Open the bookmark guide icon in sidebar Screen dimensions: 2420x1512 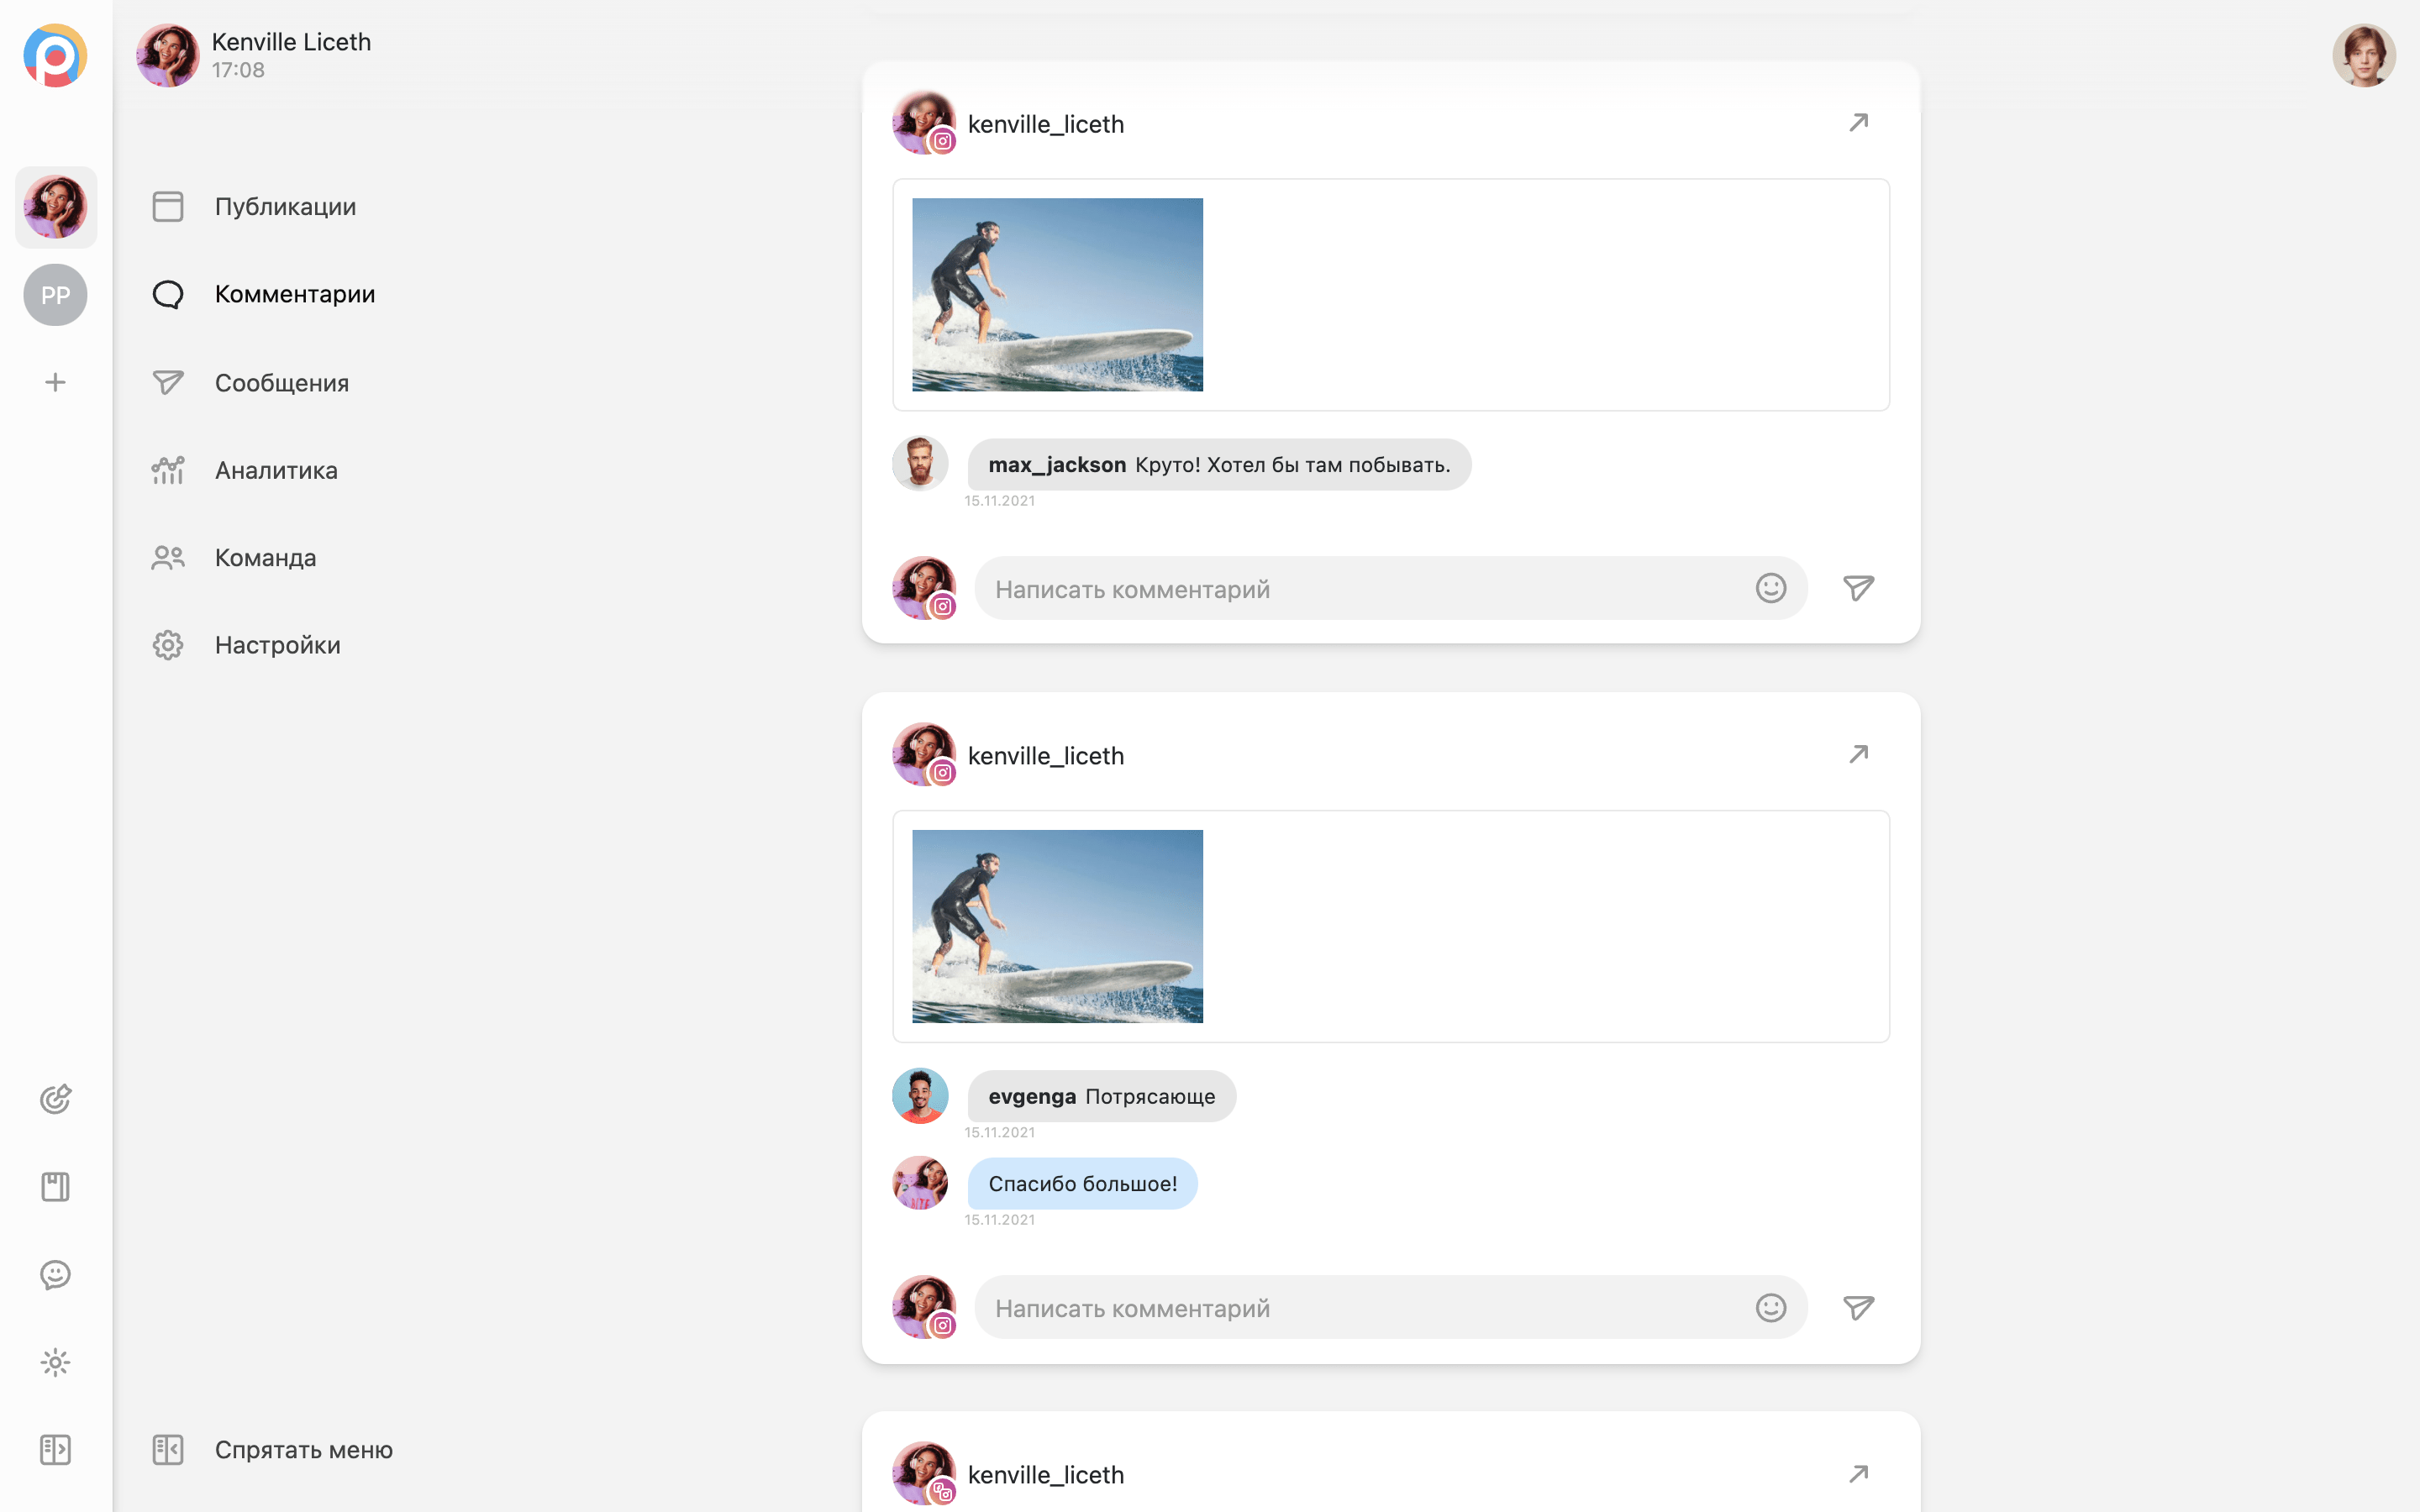pyautogui.click(x=56, y=1187)
